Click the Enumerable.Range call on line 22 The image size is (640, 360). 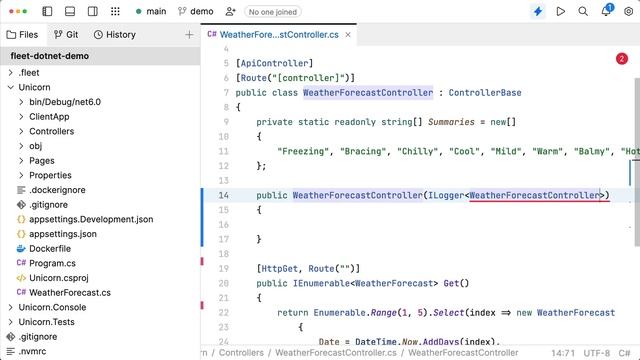pos(355,313)
